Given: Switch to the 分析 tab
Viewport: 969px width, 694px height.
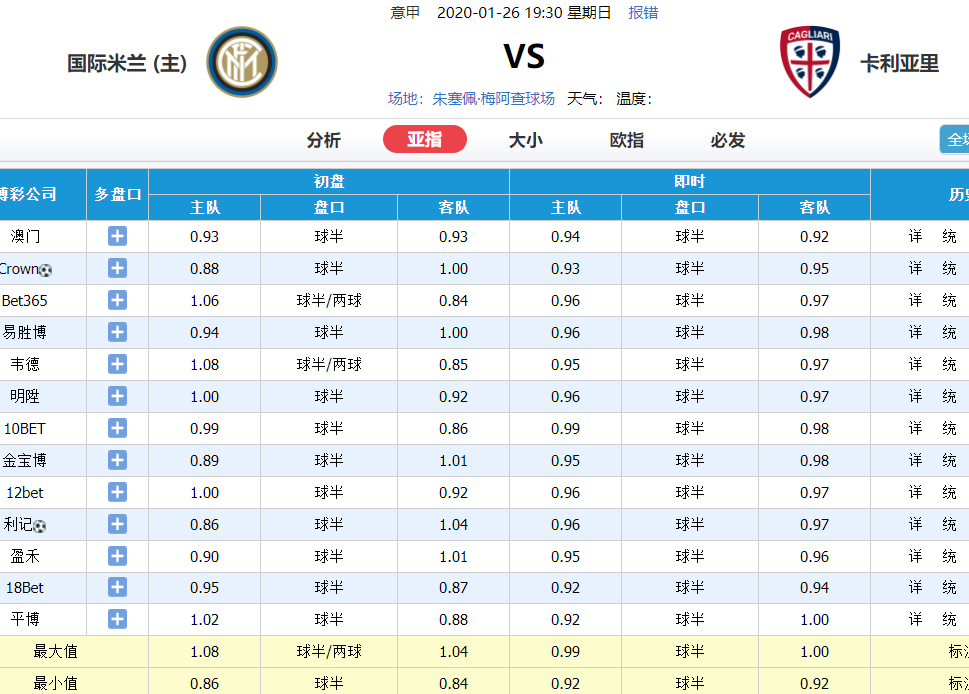Looking at the screenshot, I should pyautogui.click(x=324, y=140).
